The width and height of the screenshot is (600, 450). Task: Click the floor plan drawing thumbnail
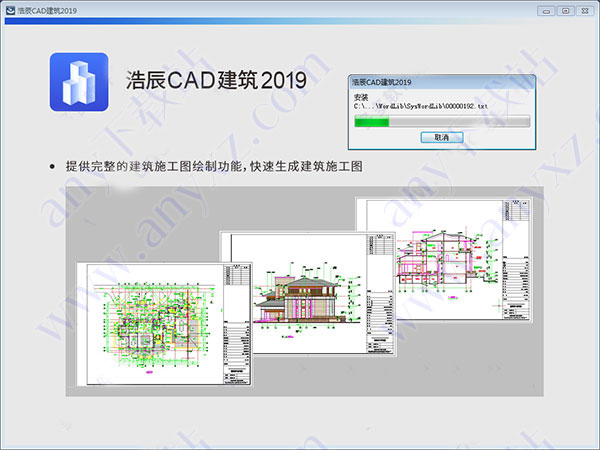click(164, 324)
